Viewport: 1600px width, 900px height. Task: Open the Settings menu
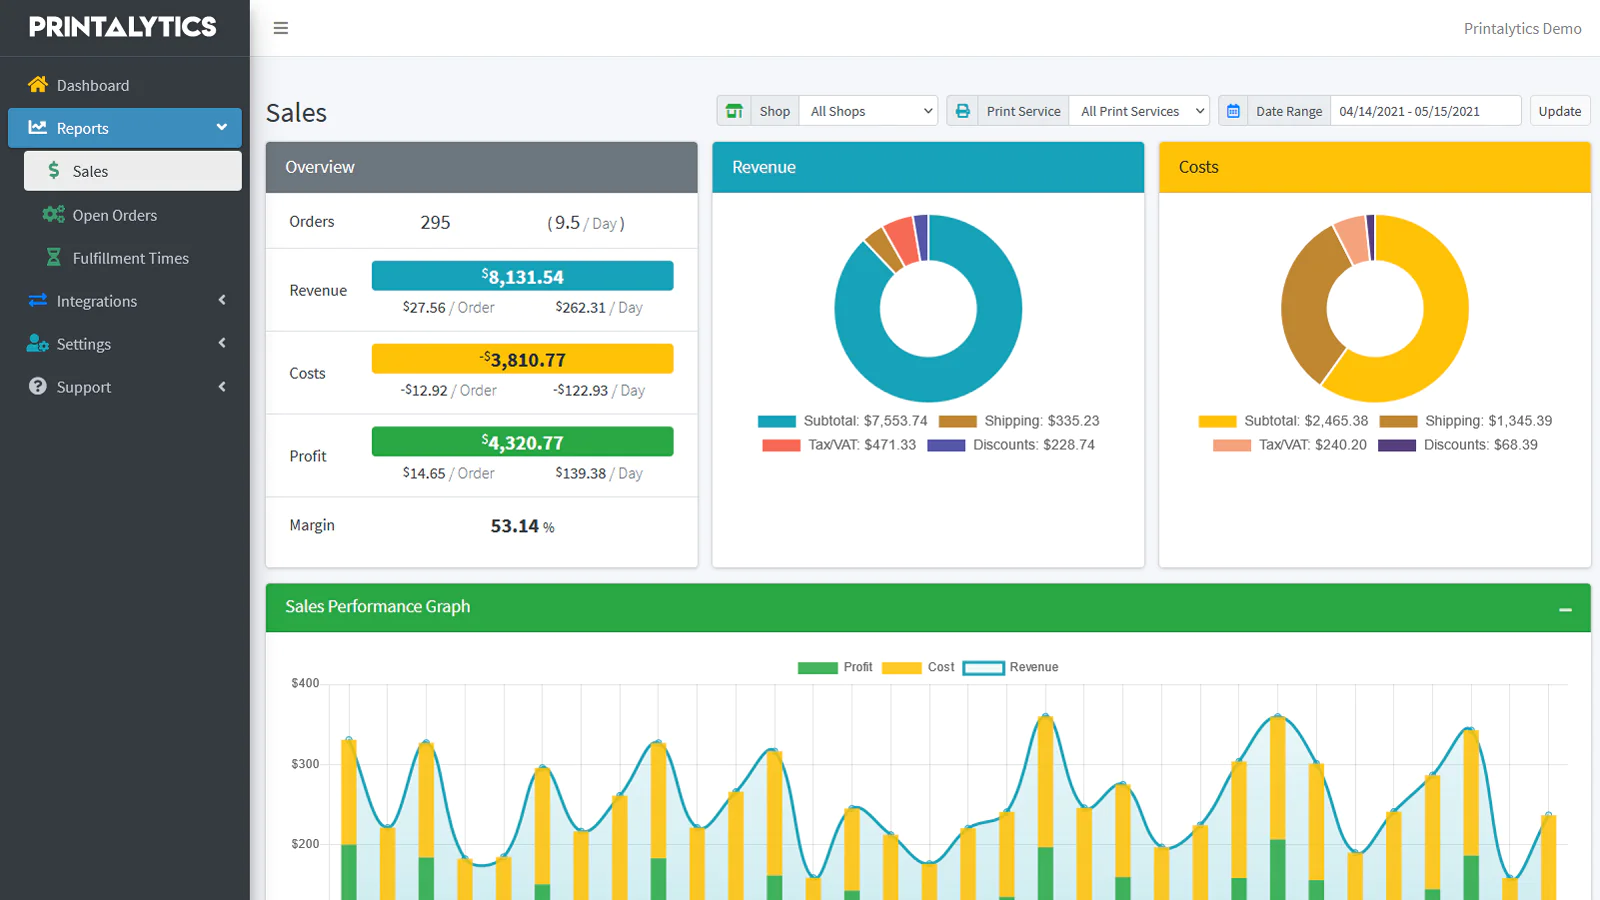pyautogui.click(x=125, y=344)
